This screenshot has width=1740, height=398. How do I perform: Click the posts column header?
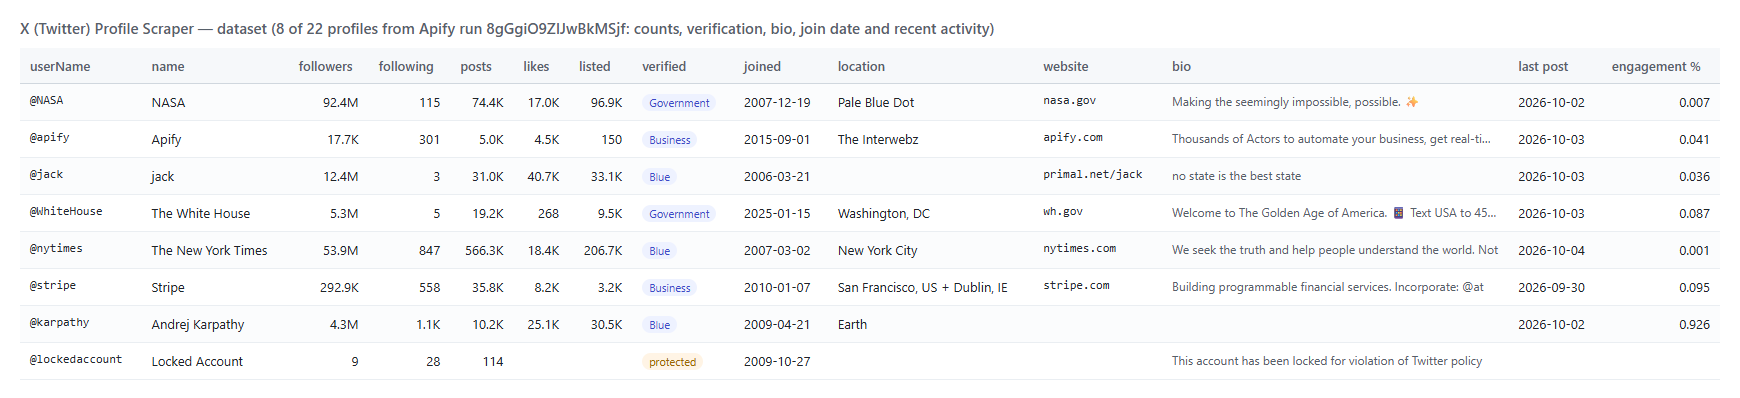476,66
